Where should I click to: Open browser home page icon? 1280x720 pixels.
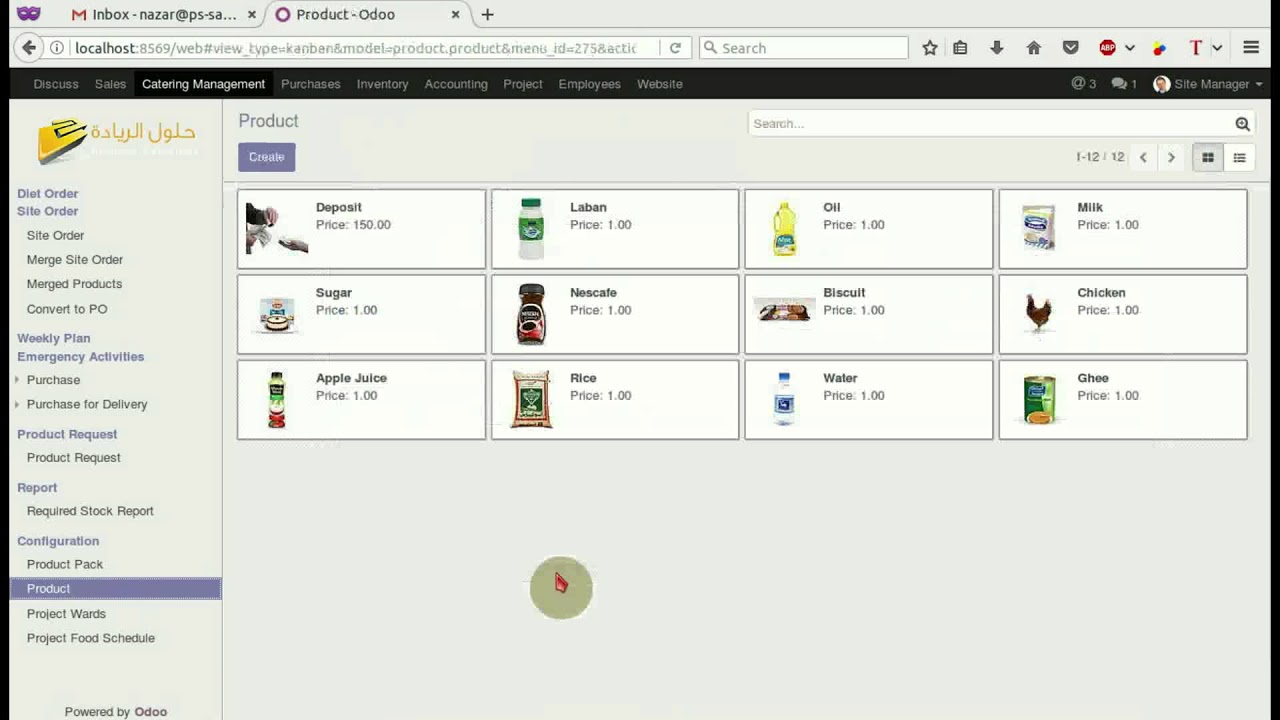(1034, 48)
